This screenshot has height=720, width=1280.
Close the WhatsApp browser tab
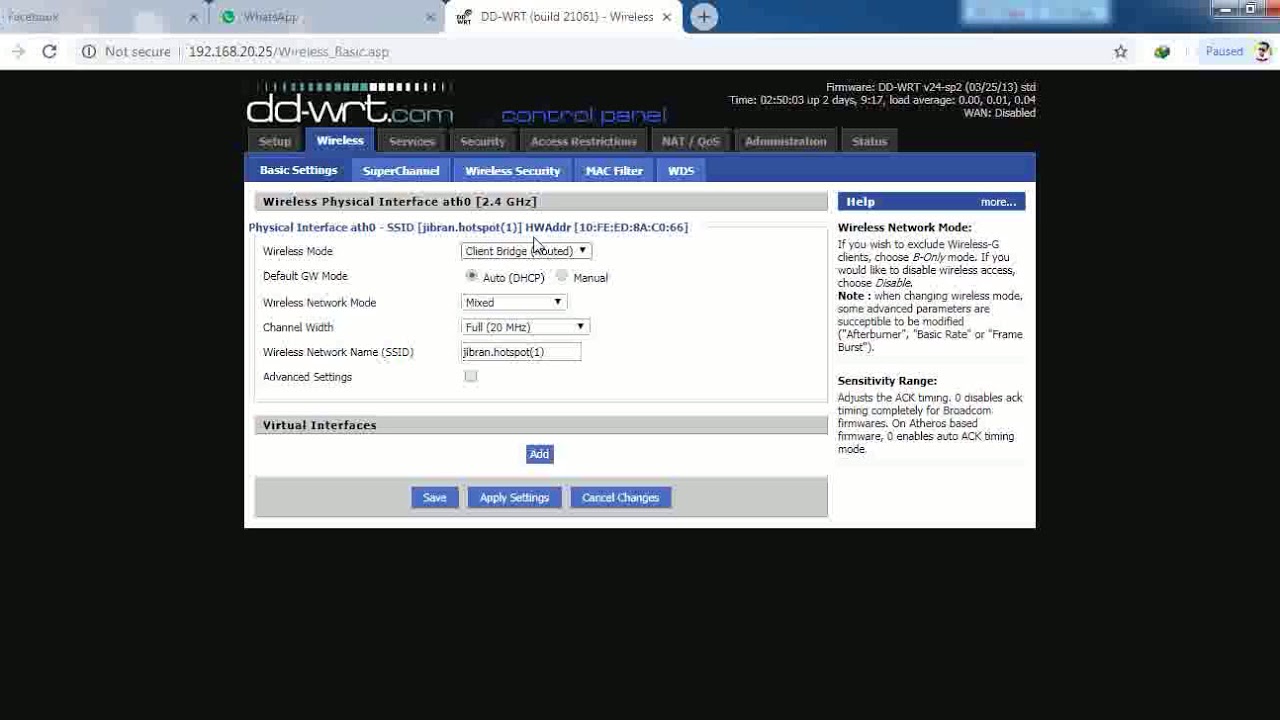[x=430, y=17]
